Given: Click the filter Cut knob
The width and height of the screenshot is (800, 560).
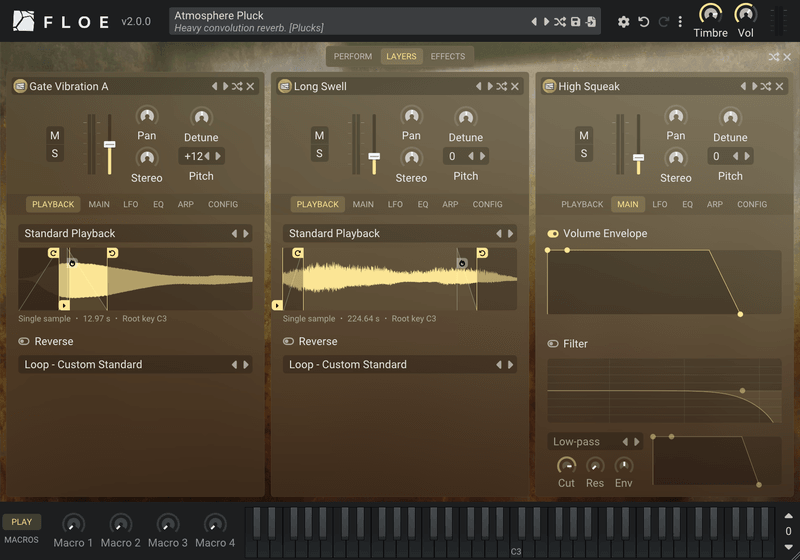Looking at the screenshot, I should [x=566, y=465].
